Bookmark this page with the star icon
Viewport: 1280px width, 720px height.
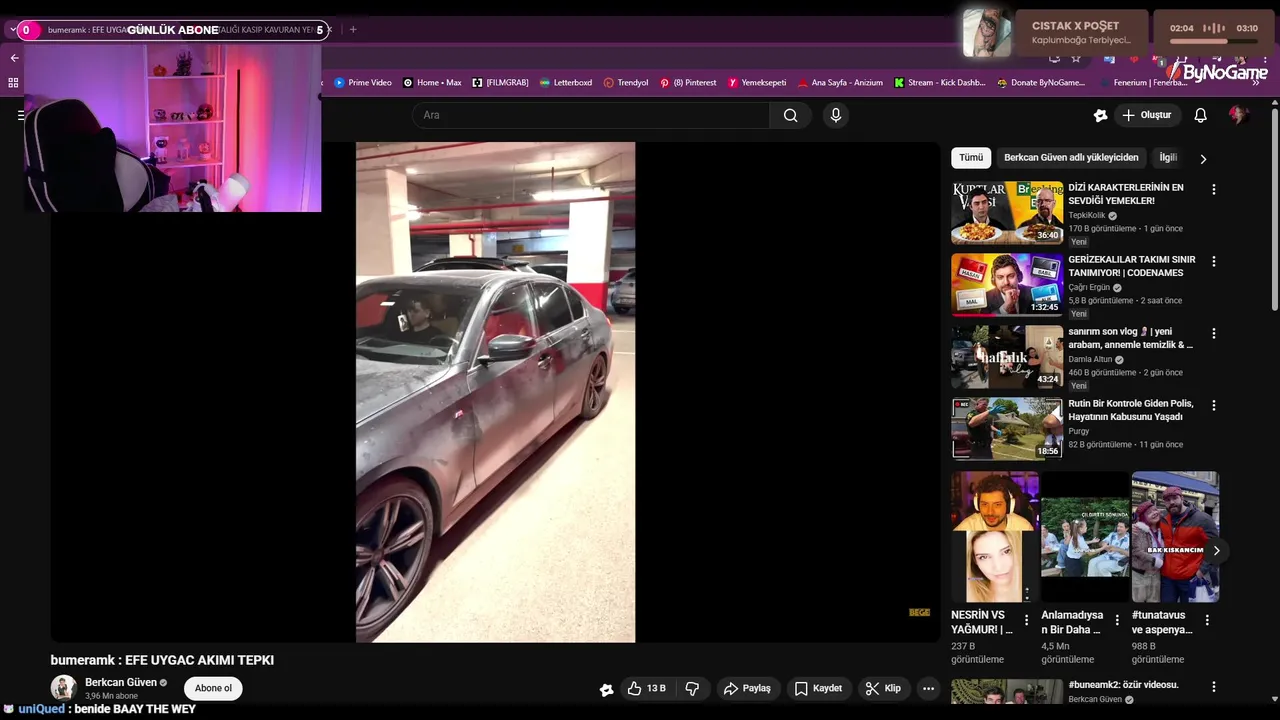[1076, 58]
